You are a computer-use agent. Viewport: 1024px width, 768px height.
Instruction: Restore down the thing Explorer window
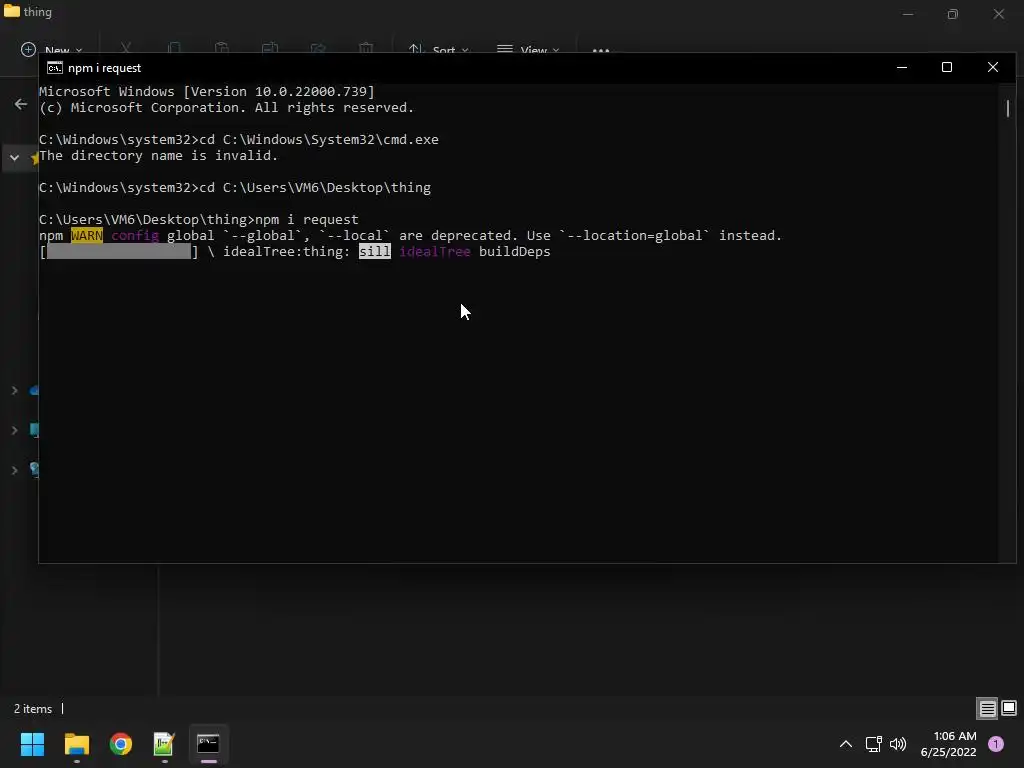(x=953, y=14)
